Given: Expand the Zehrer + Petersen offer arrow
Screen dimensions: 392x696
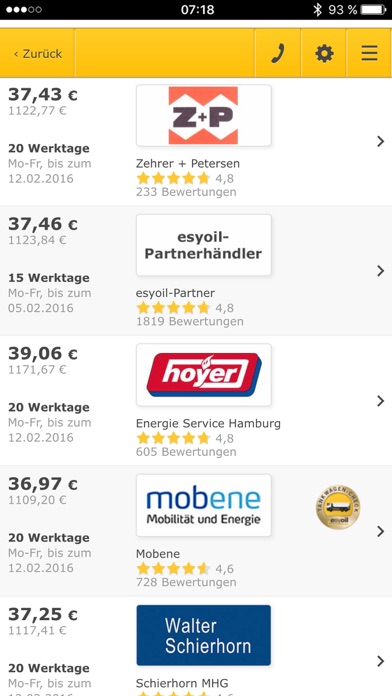Looking at the screenshot, I should pyautogui.click(x=380, y=142).
